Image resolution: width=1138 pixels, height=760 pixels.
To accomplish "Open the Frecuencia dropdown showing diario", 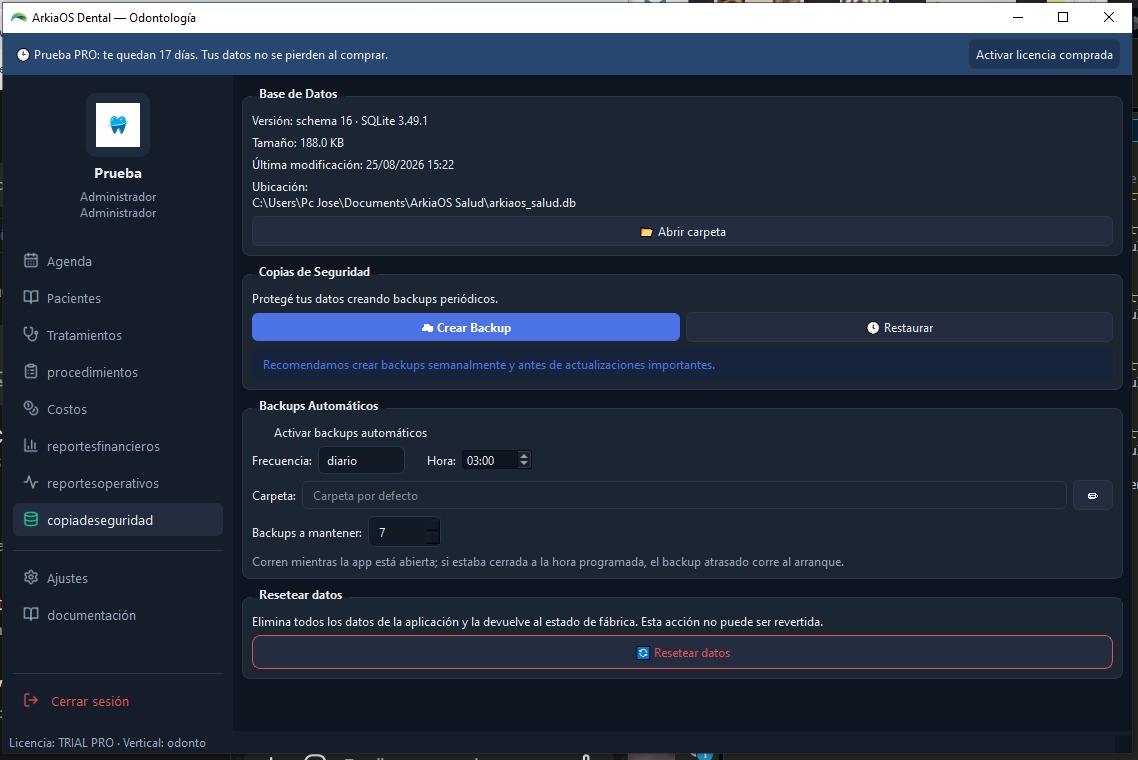I will coord(361,460).
